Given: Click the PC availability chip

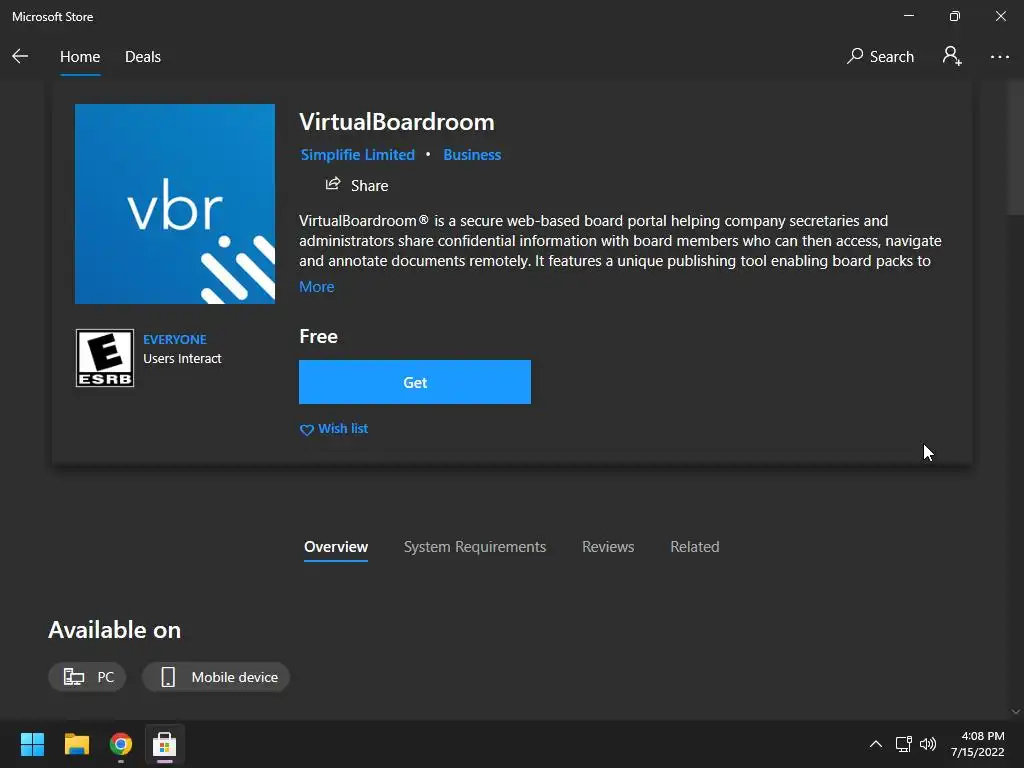Looking at the screenshot, I should pos(88,677).
